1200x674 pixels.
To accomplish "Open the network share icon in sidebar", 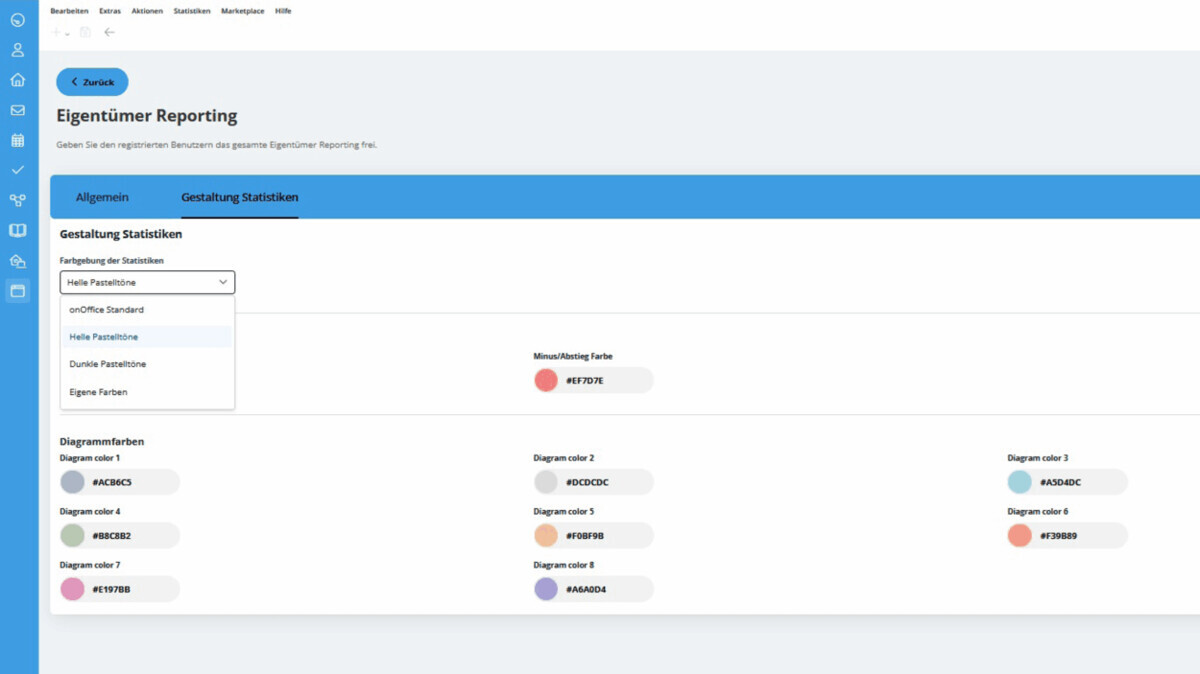I will (x=16, y=200).
